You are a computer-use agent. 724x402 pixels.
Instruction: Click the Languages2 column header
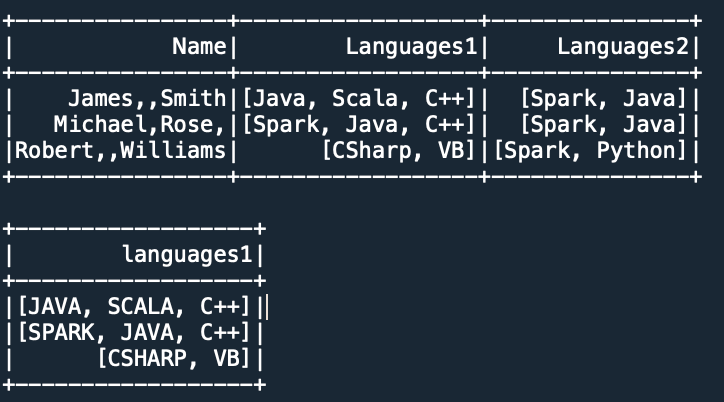[x=622, y=46]
